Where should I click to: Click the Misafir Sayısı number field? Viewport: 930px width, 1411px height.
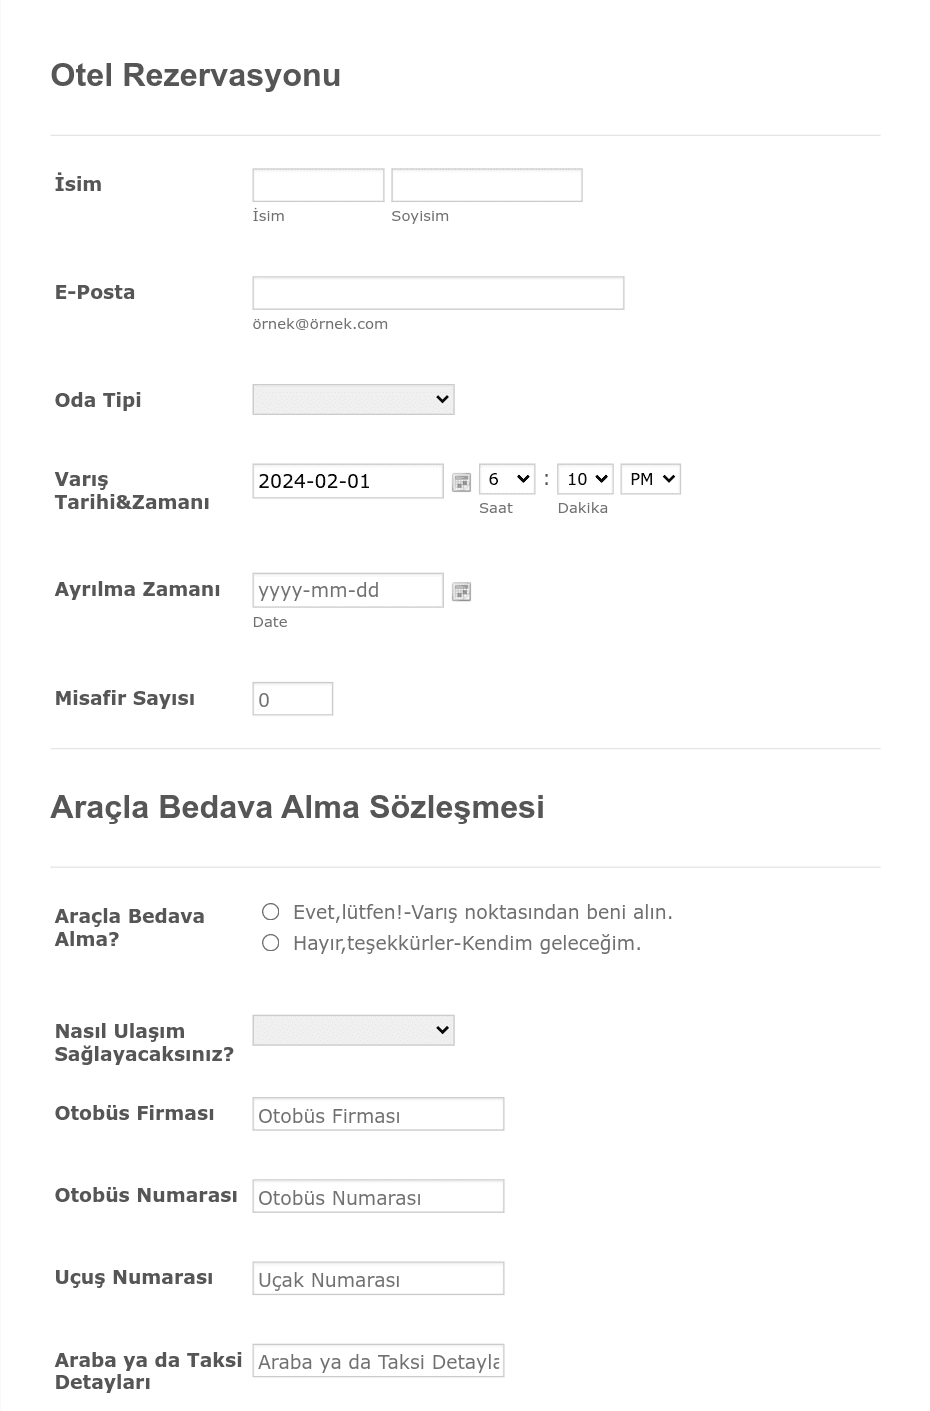click(x=293, y=699)
